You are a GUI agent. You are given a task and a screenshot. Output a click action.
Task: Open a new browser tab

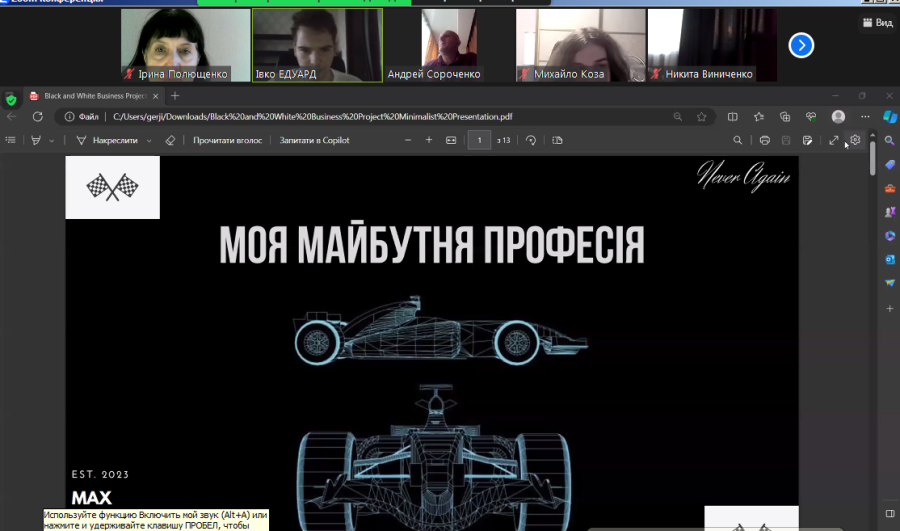(x=175, y=96)
